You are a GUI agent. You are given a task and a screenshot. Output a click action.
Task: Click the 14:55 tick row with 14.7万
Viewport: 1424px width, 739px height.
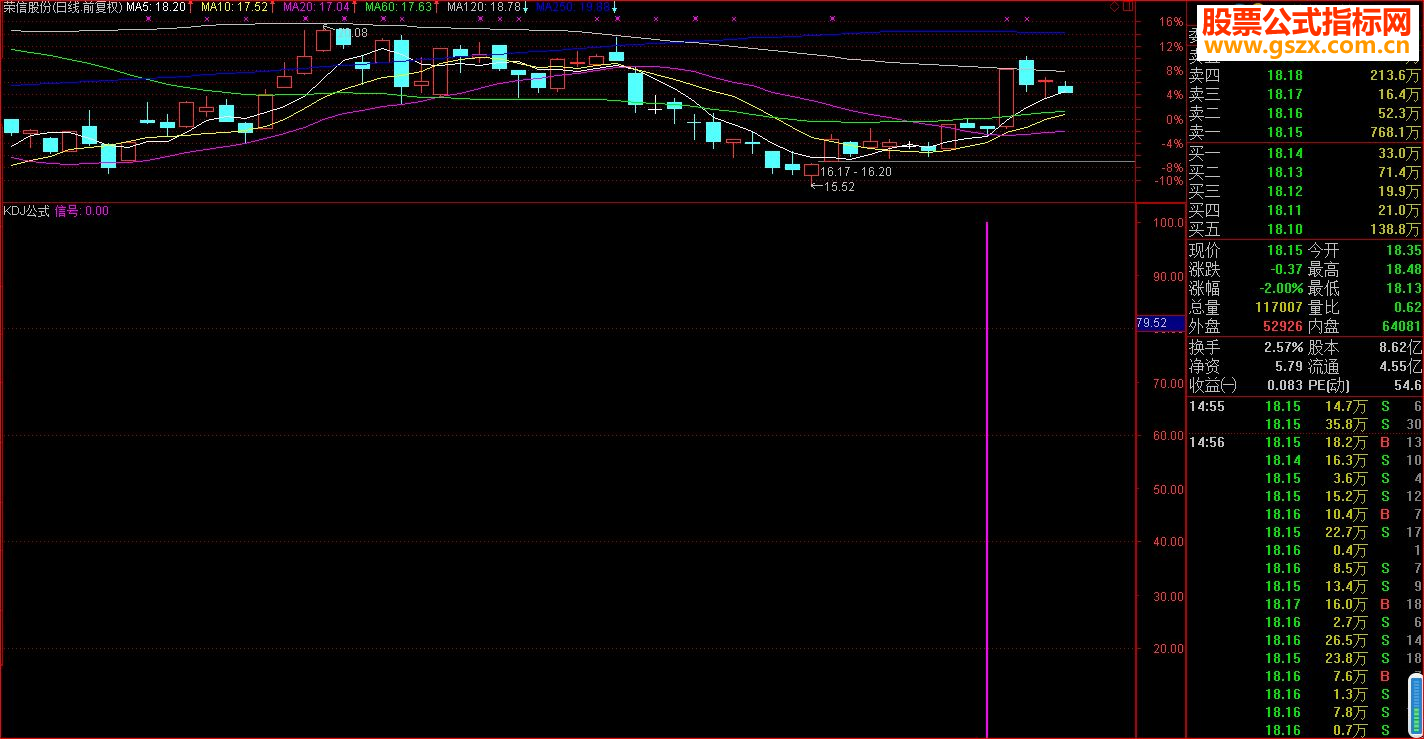[1304, 406]
